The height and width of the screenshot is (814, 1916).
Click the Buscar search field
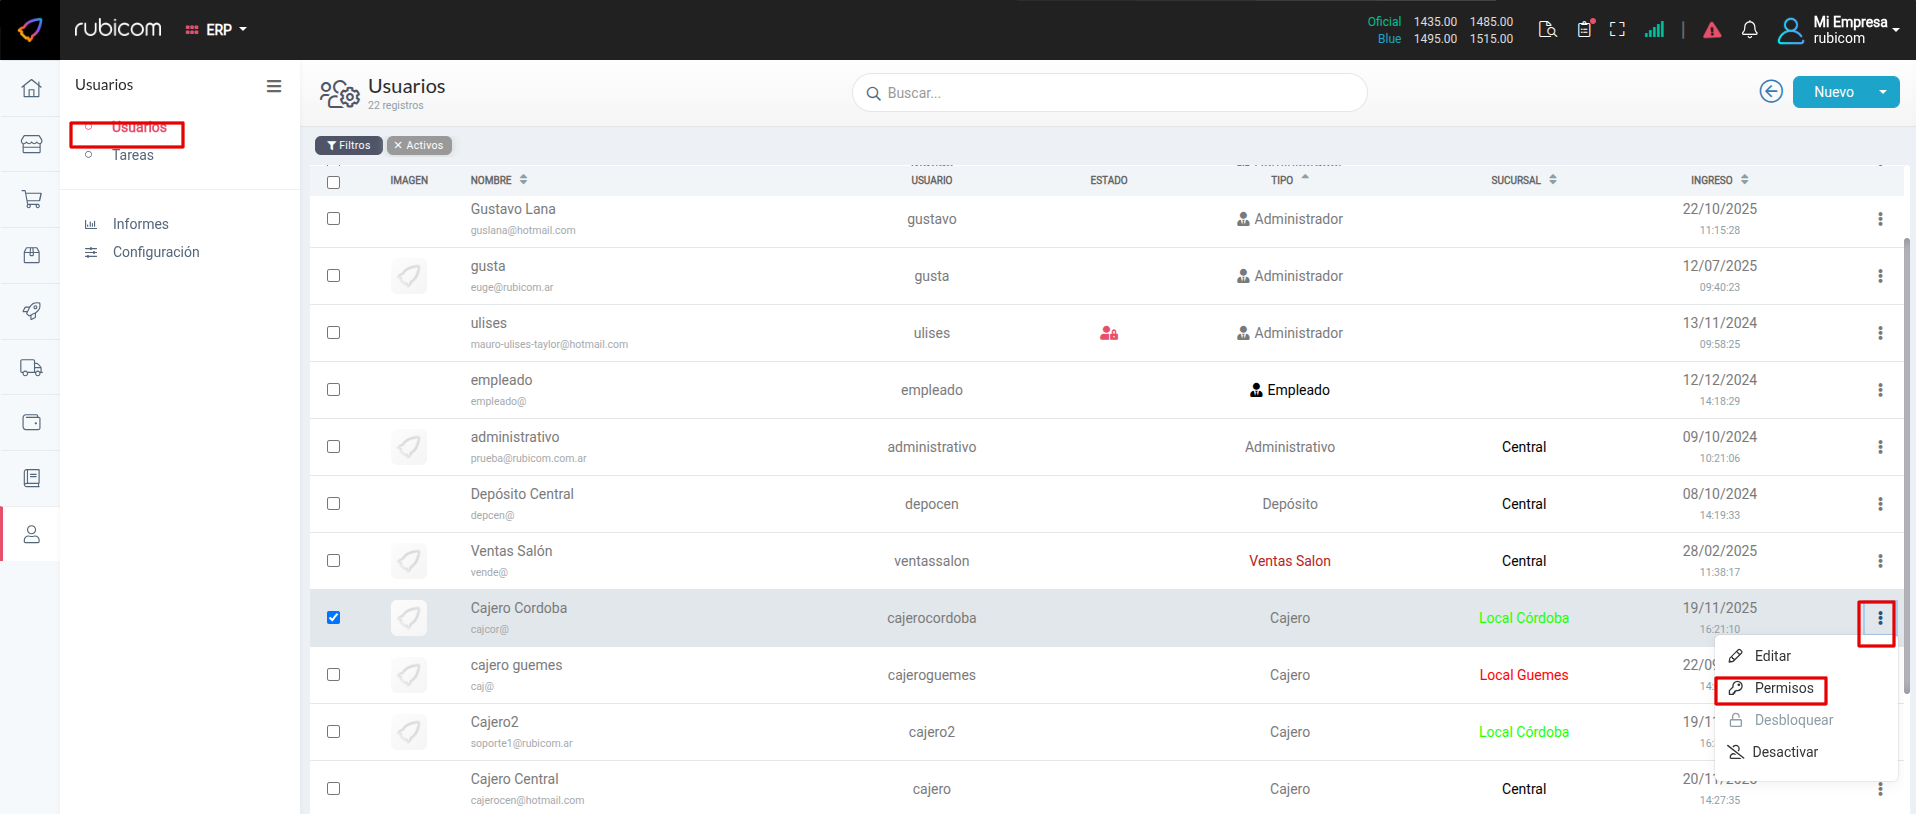coord(1110,93)
